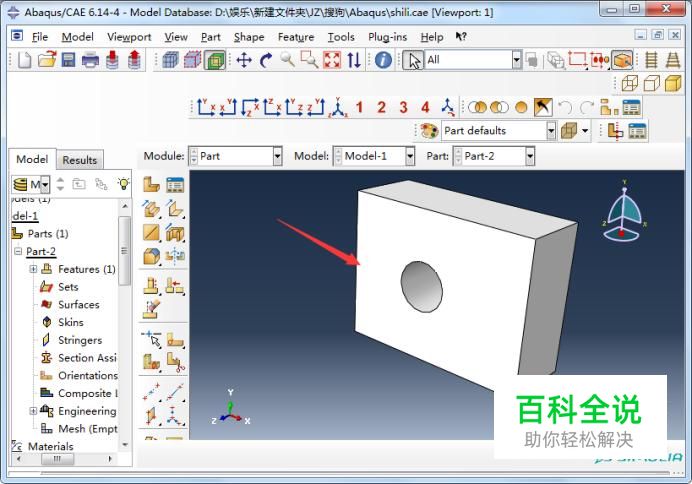692x484 pixels.
Task: Open the Color Code palette dialog
Action: pyautogui.click(x=429, y=131)
